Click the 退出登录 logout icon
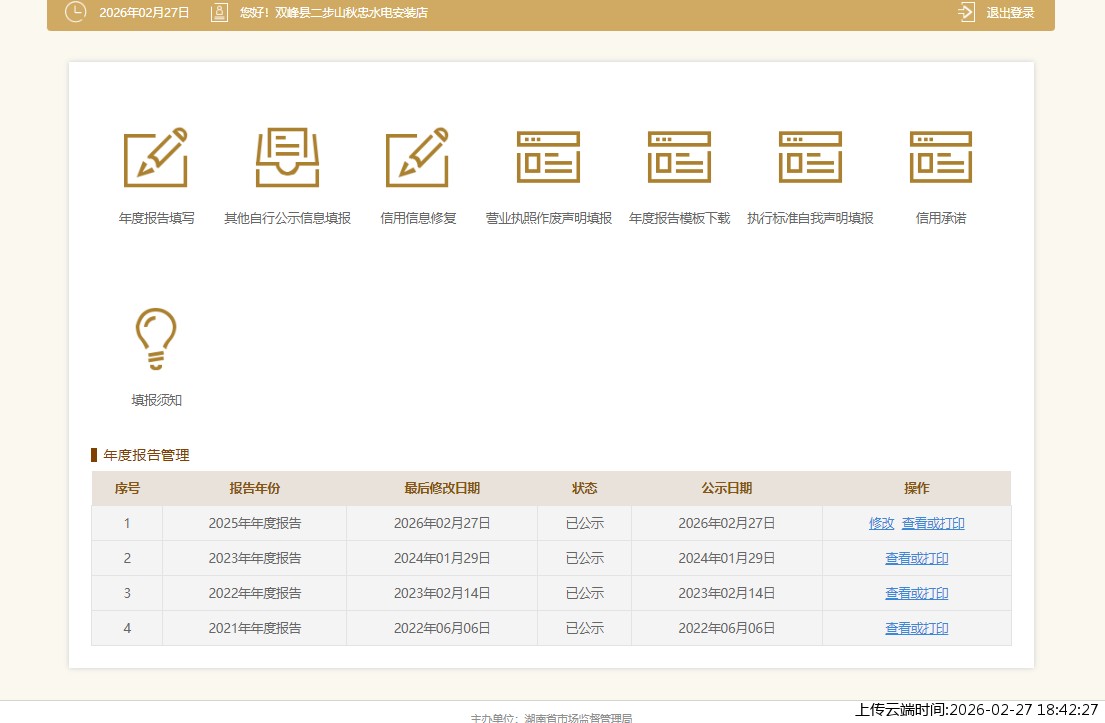Screen dimensions: 1105x723 [x=966, y=12]
